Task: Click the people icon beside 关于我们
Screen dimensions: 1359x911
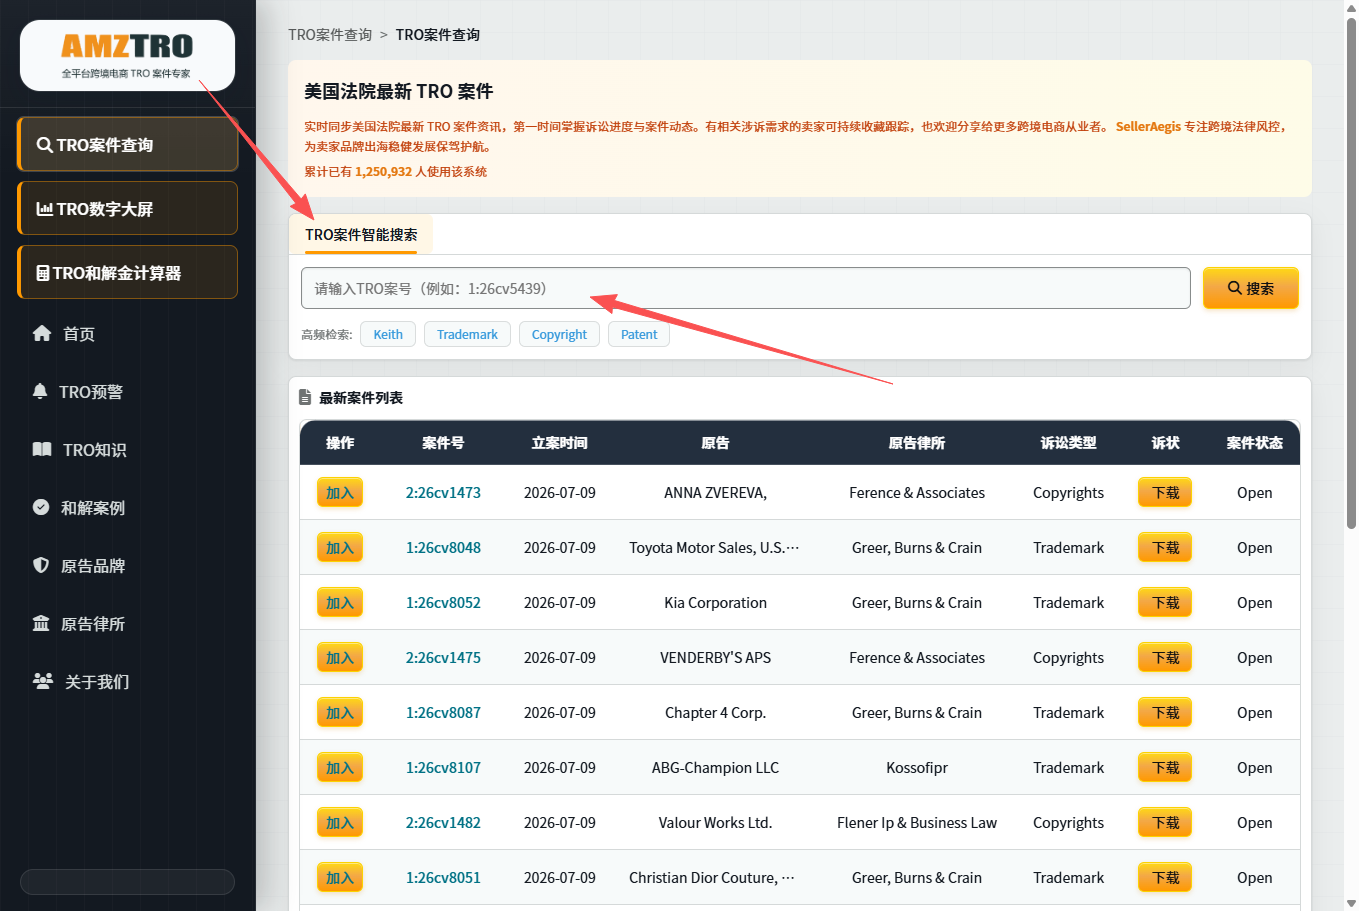Action: 43,681
